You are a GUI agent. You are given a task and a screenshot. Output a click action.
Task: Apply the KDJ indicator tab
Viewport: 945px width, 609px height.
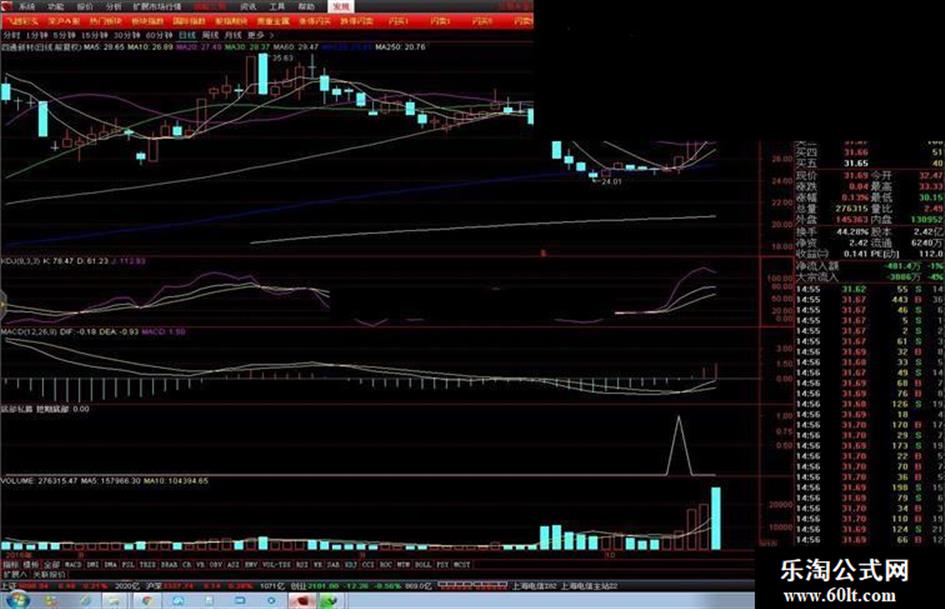(x=351, y=565)
